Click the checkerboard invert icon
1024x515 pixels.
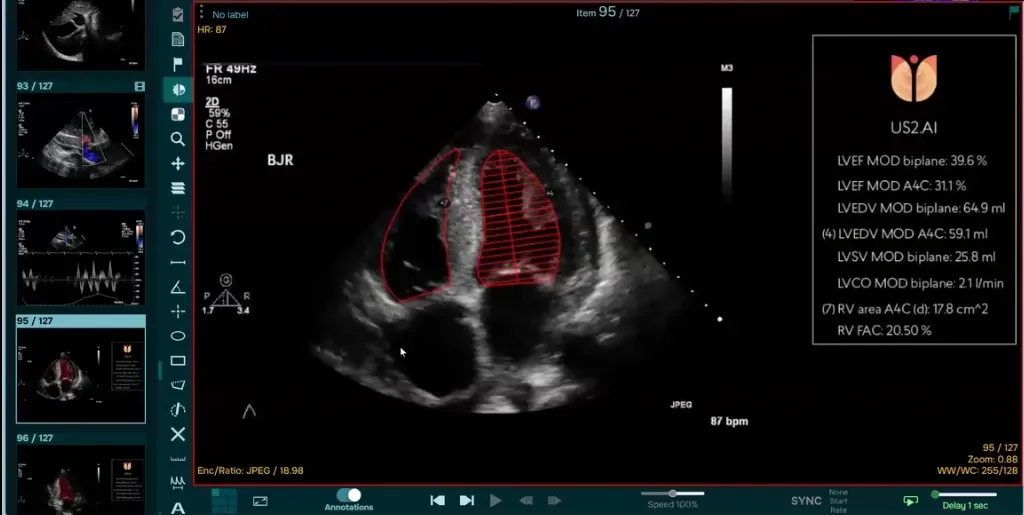pos(178,114)
